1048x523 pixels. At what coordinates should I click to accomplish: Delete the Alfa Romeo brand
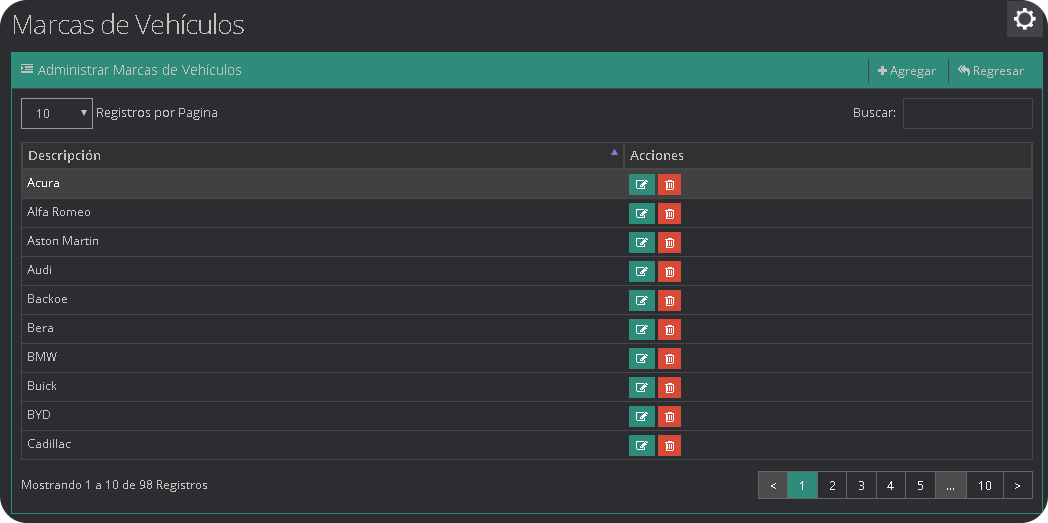point(669,214)
